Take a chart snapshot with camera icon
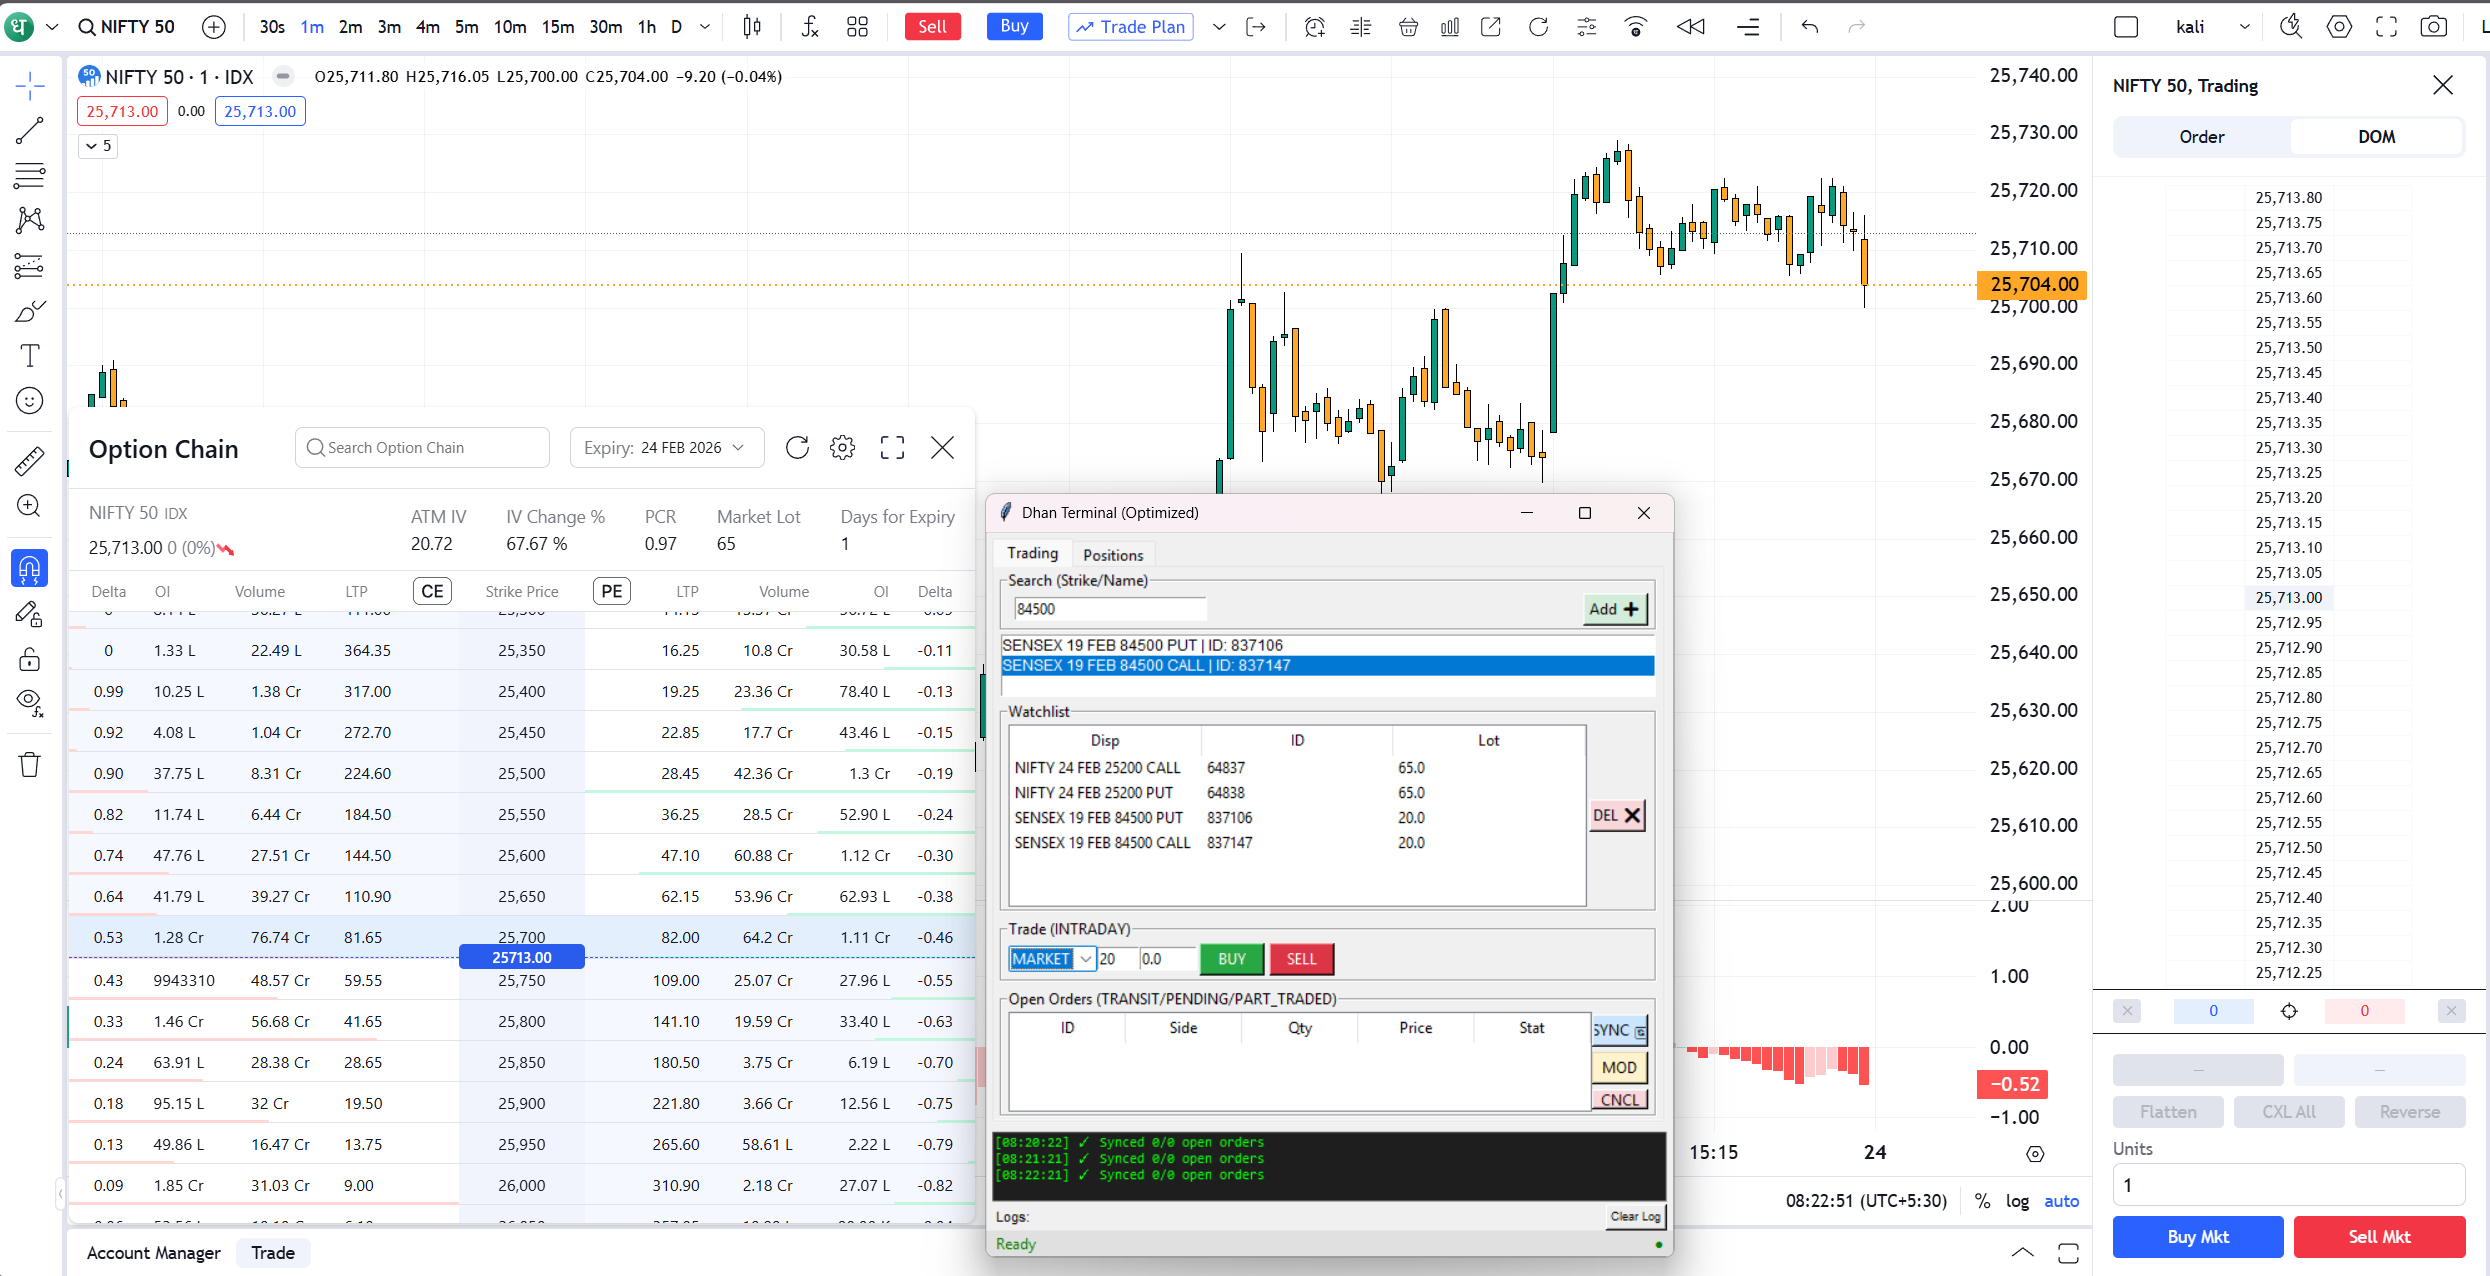The height and width of the screenshot is (1276, 2490). 2433,27
